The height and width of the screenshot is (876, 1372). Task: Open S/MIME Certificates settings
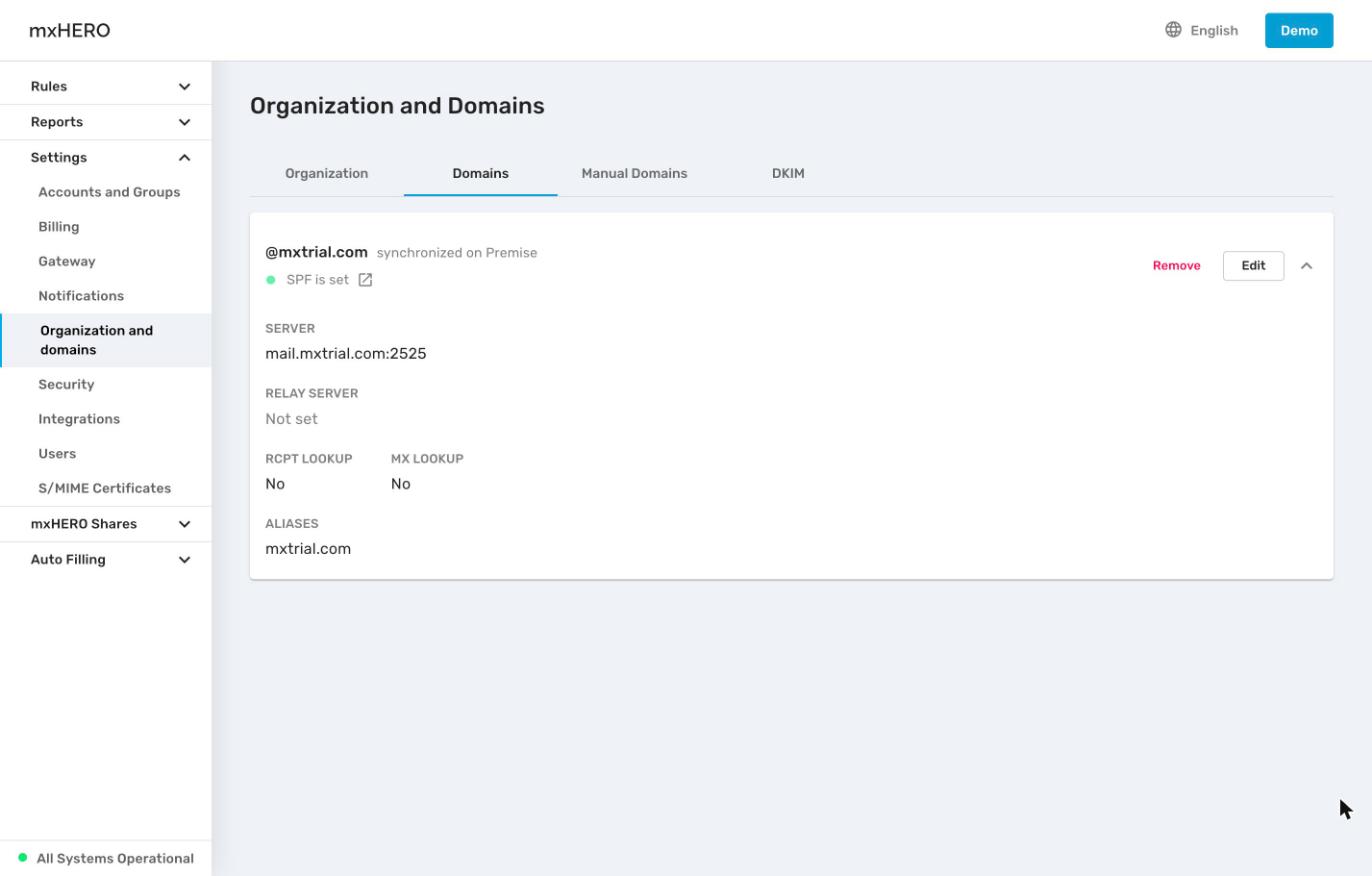click(x=105, y=488)
